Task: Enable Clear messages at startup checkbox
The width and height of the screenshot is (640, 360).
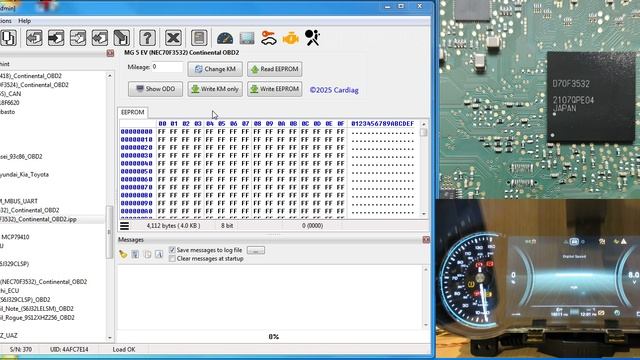Action: [x=172, y=259]
